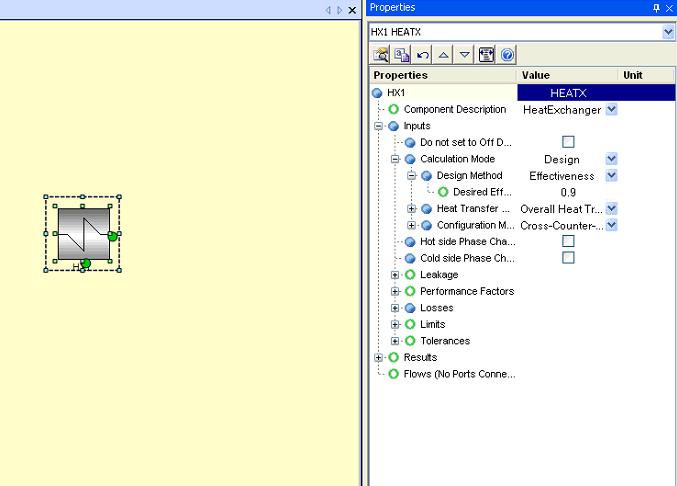The image size is (677, 486).
Task: Select the Performance Factors tree row label
Action: pos(467,291)
